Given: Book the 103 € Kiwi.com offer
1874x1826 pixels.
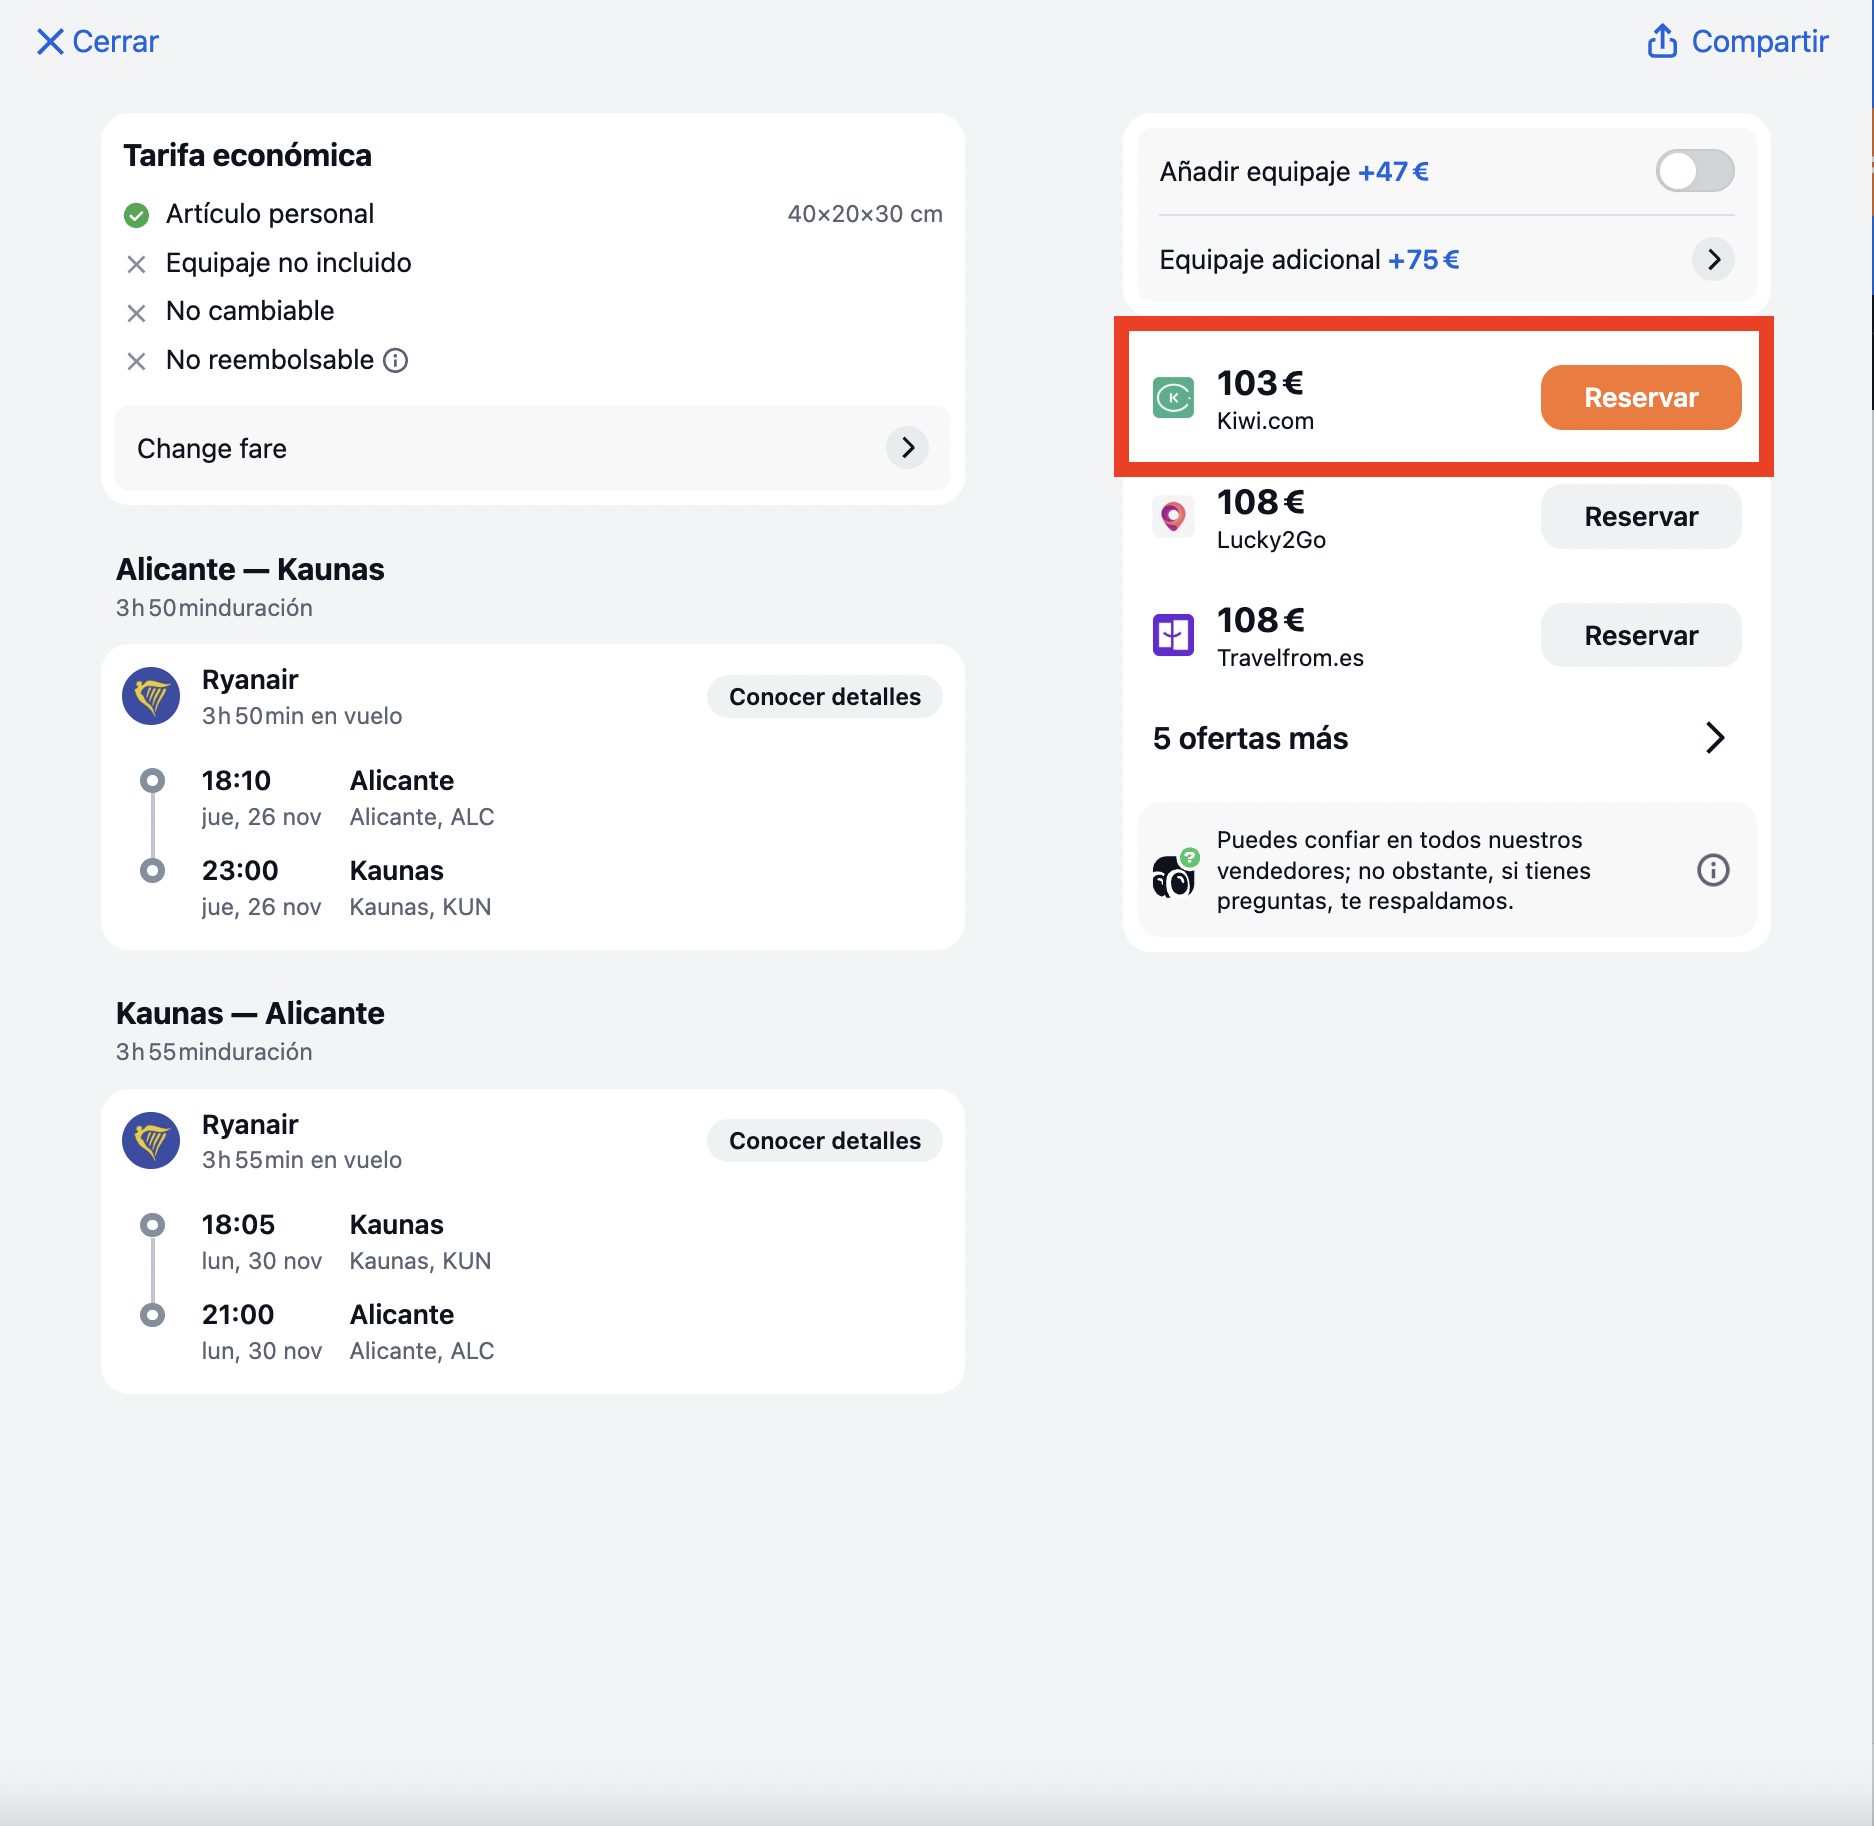Looking at the screenshot, I should 1641,397.
